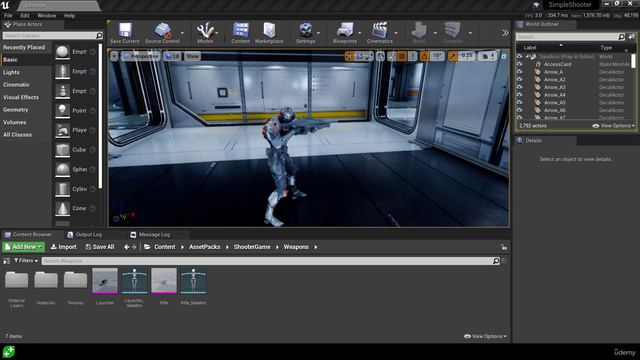
Task: Open the Modes toolbar icon
Action: click(x=205, y=33)
